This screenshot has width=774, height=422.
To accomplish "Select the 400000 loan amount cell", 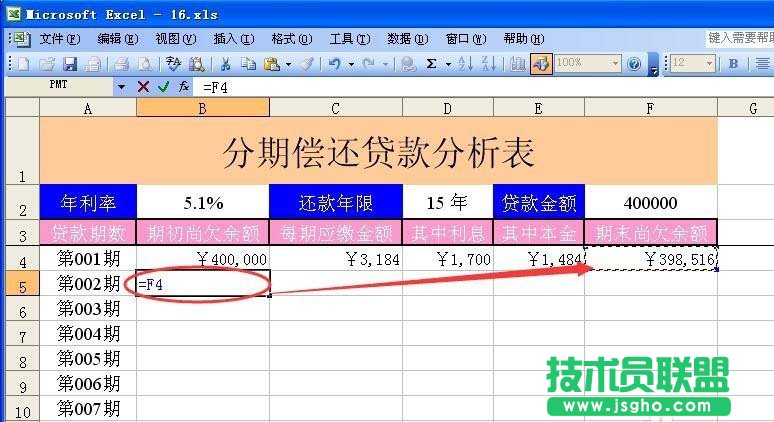I will (651, 202).
